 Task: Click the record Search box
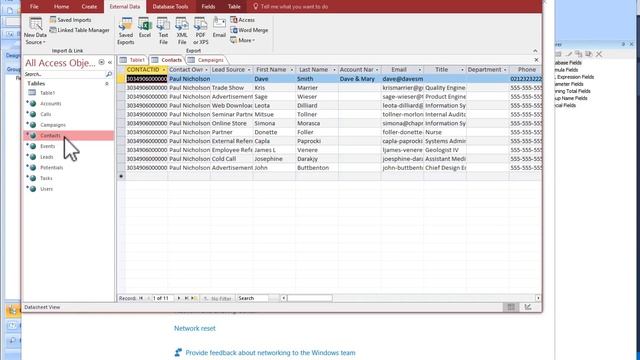[x=253, y=298]
